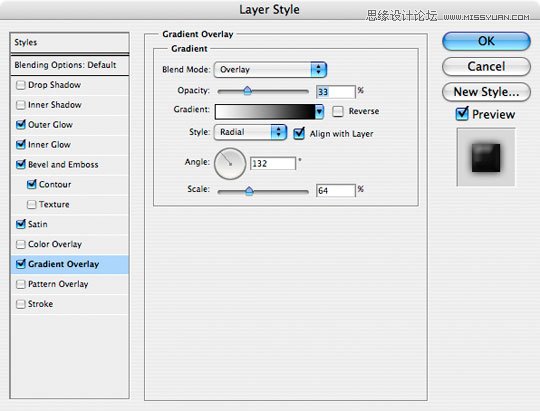Enable the Drop Shadow checkbox
Screen dimensions: 540x411
point(21,85)
